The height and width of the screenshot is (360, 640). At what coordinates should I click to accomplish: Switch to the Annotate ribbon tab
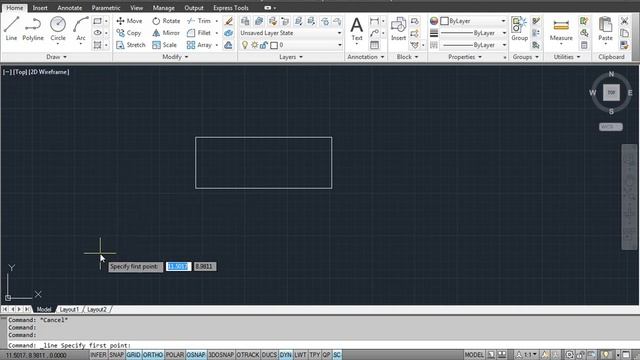point(69,8)
